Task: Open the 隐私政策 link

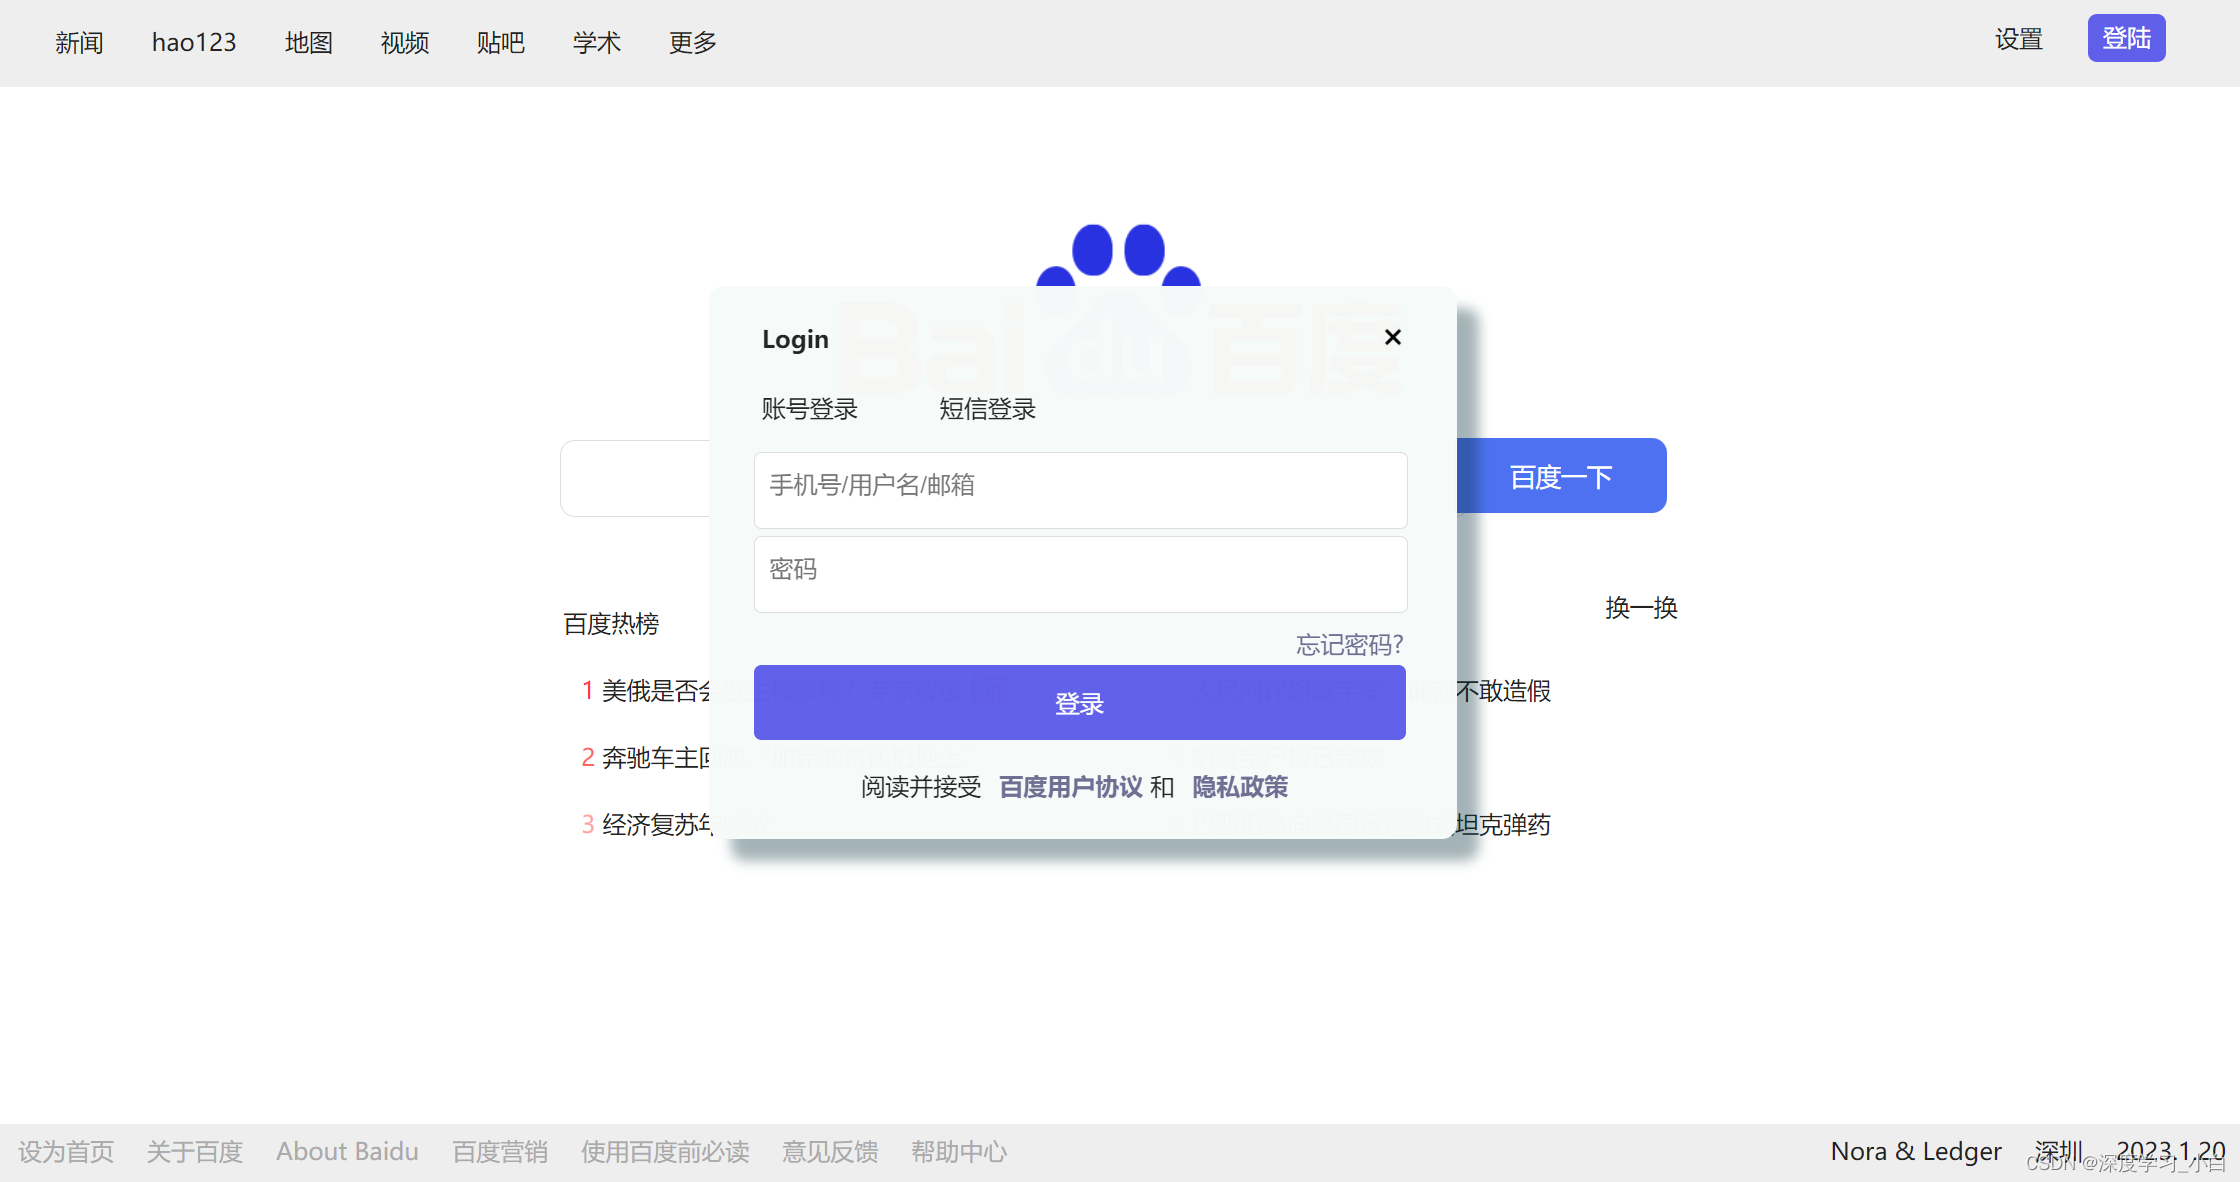Action: pos(1240,787)
